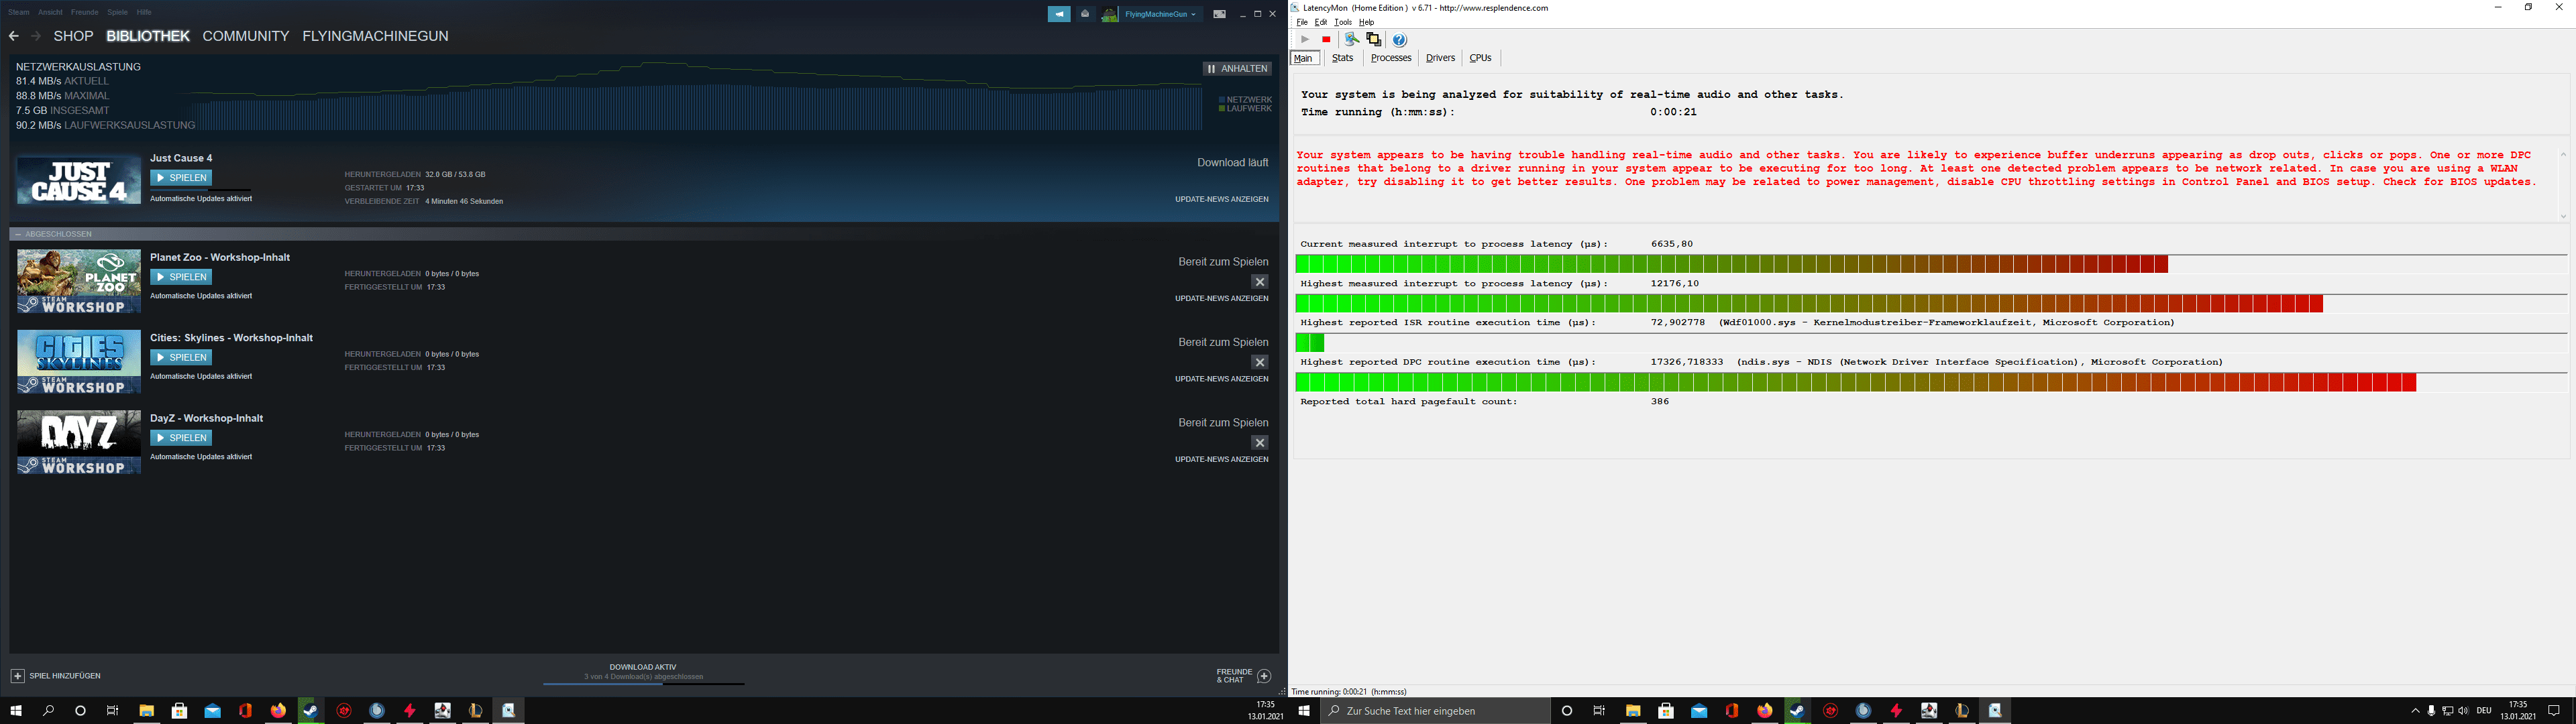Enter Steam Big Picture mode icon

[1219, 14]
